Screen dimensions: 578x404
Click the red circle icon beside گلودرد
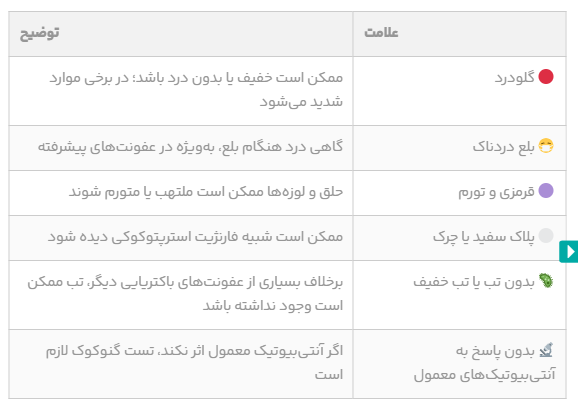[x=546, y=77]
